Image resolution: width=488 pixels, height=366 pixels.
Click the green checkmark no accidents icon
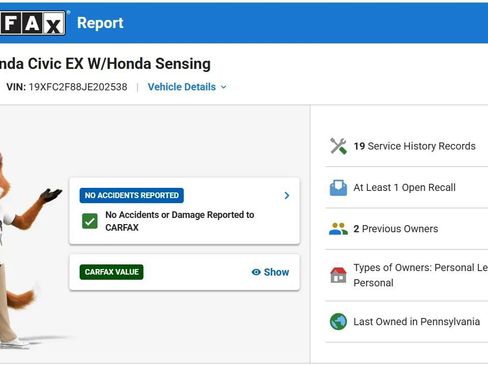click(90, 221)
